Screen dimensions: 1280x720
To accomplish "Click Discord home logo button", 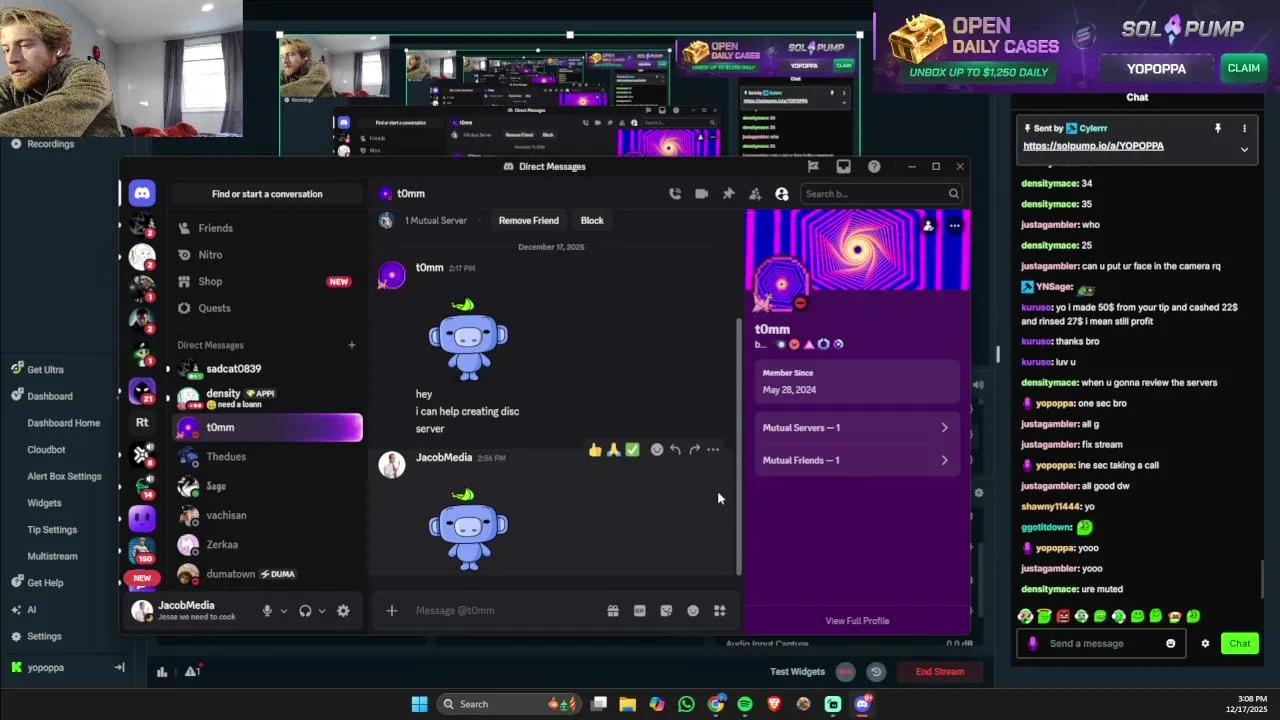I will tap(142, 193).
